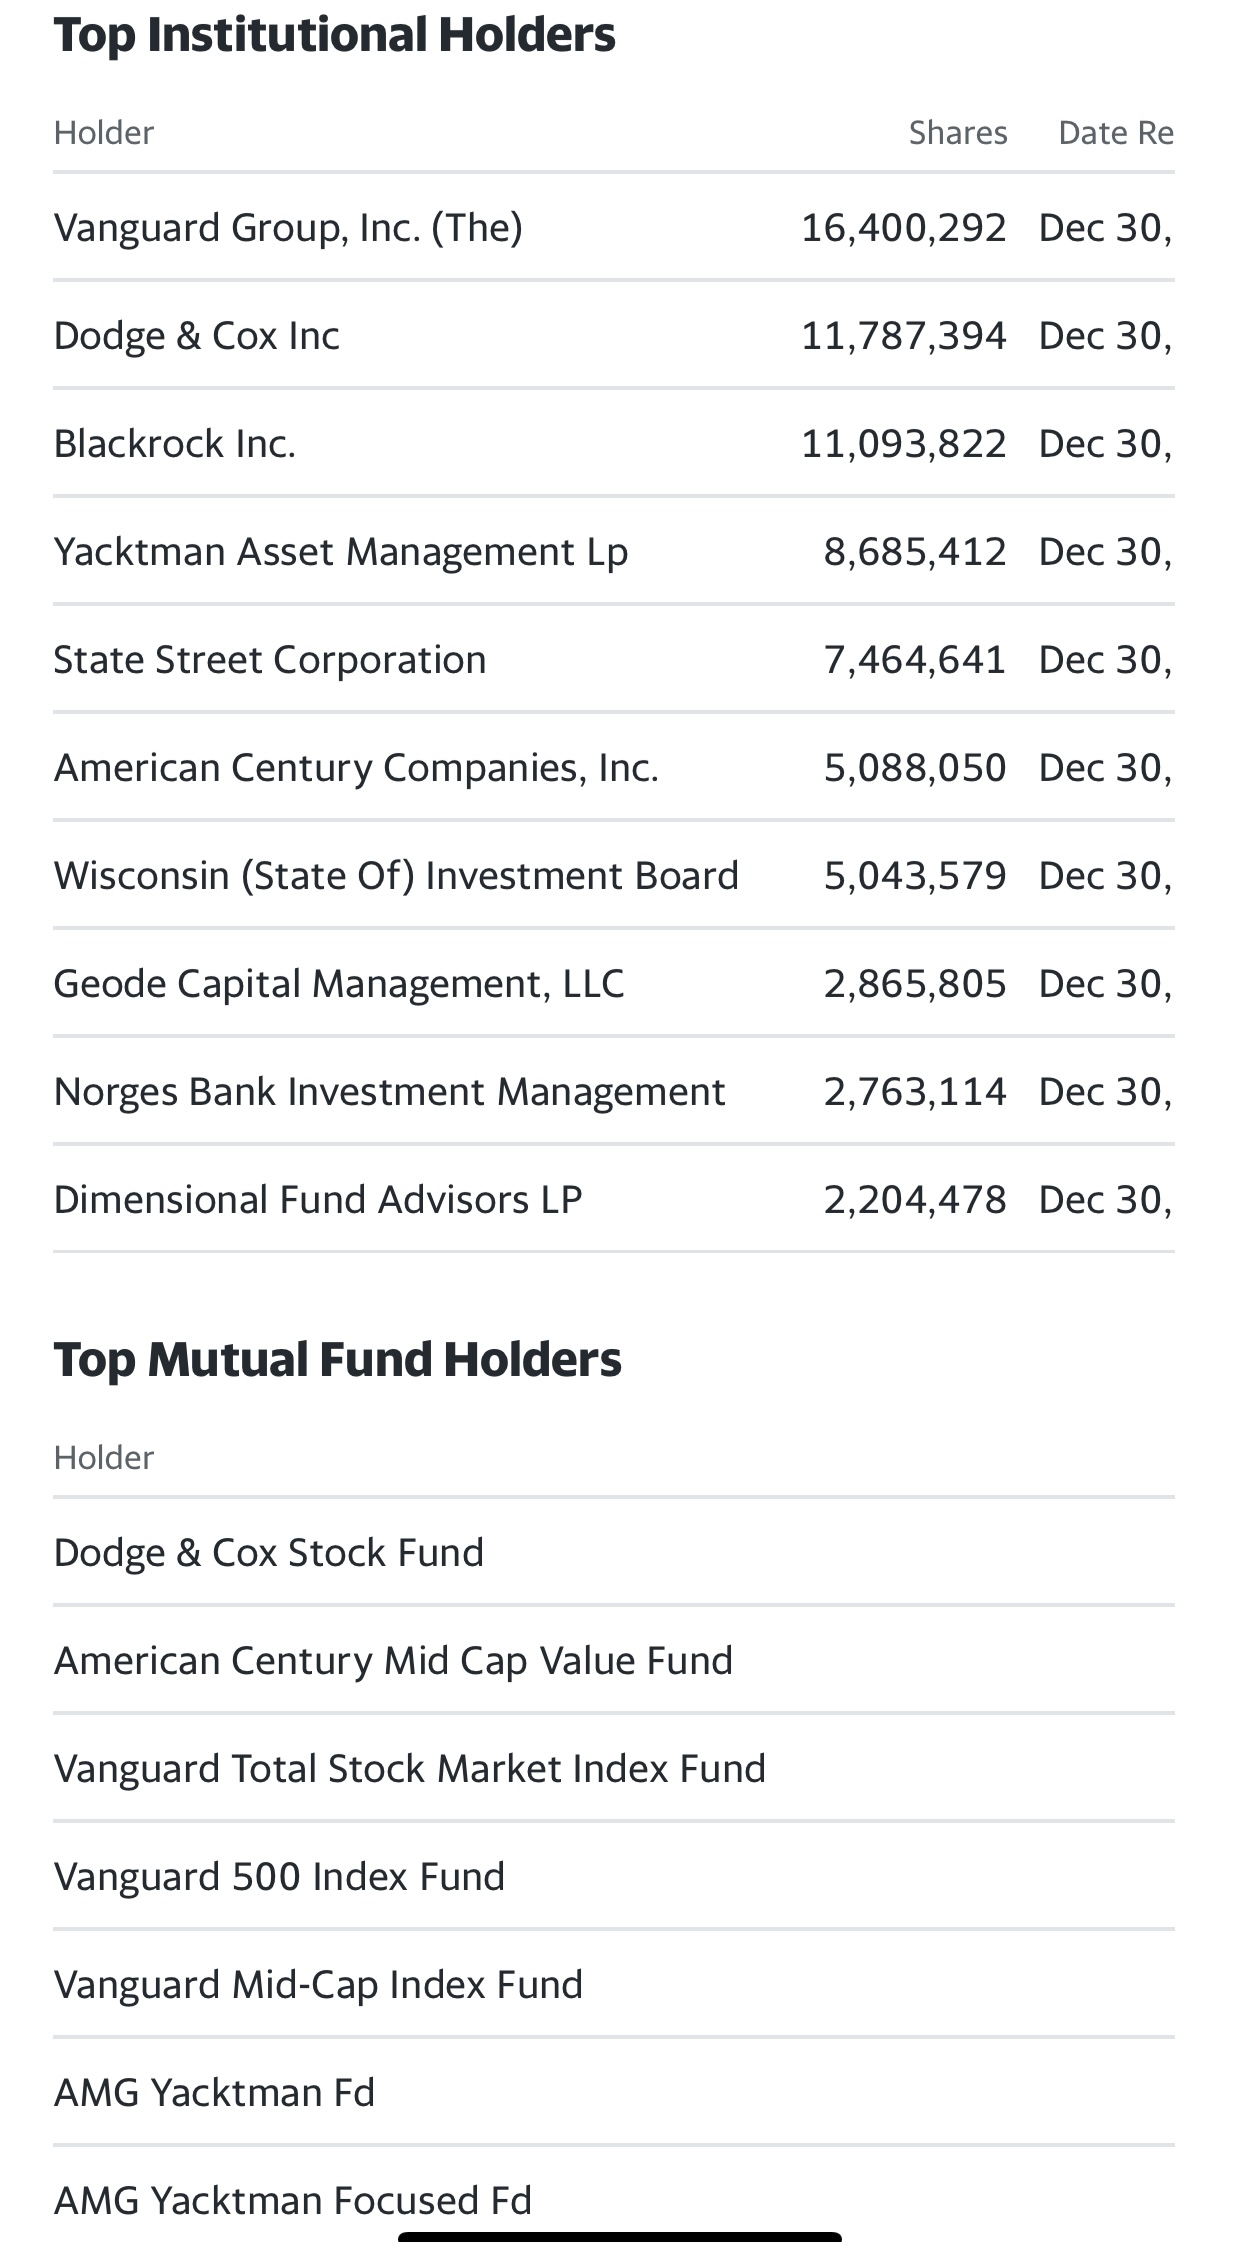Select Dimensional Fund Advisors LP row

(613, 1199)
